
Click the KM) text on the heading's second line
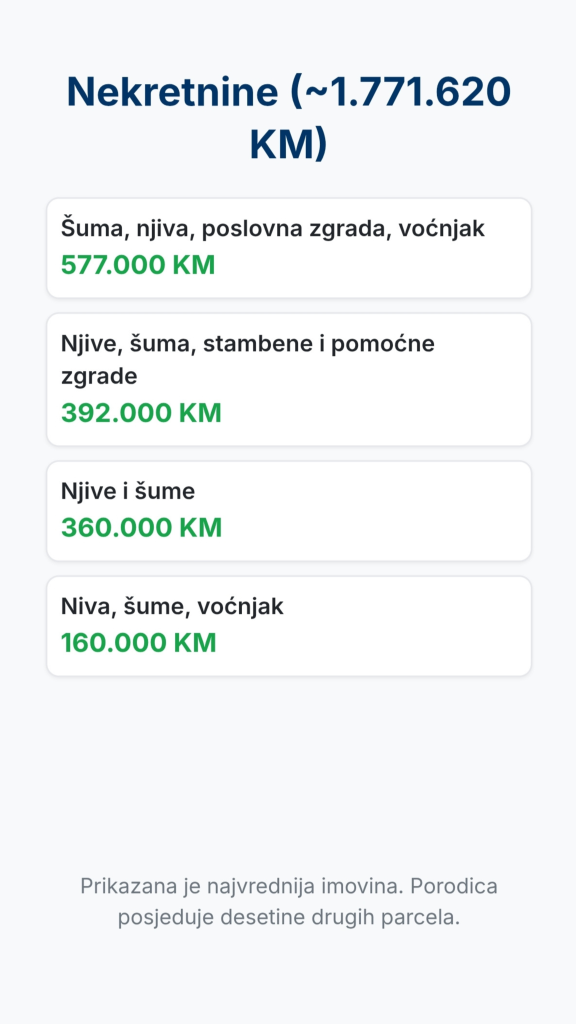click(288, 144)
